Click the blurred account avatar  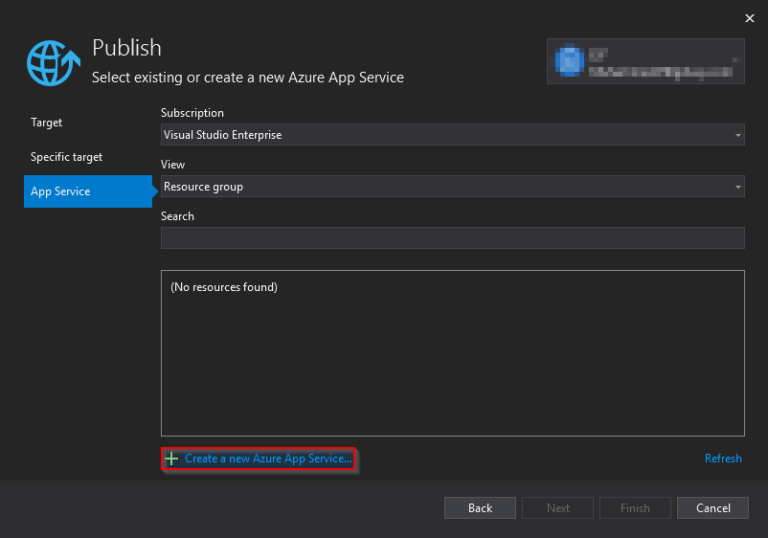(569, 60)
